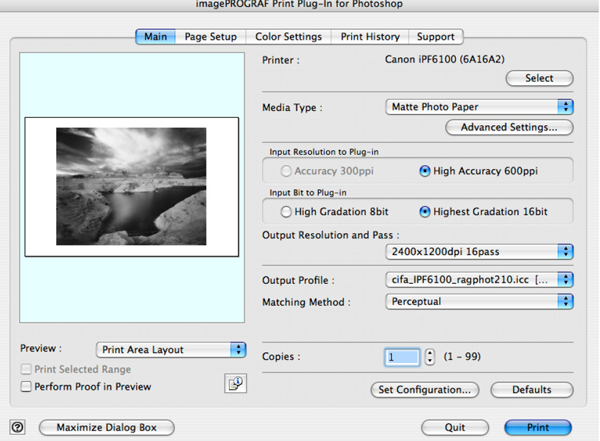Open the Output Profile dropdown
600x441 pixels.
pyautogui.click(x=479, y=280)
